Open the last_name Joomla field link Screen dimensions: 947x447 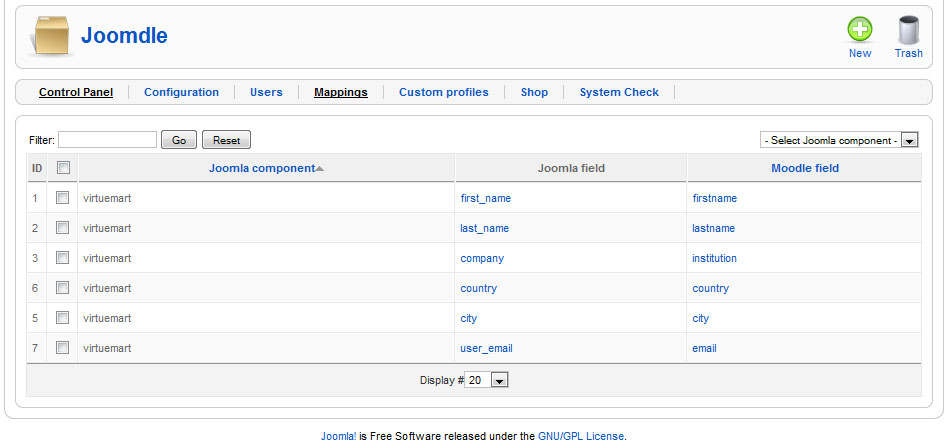[x=484, y=228]
